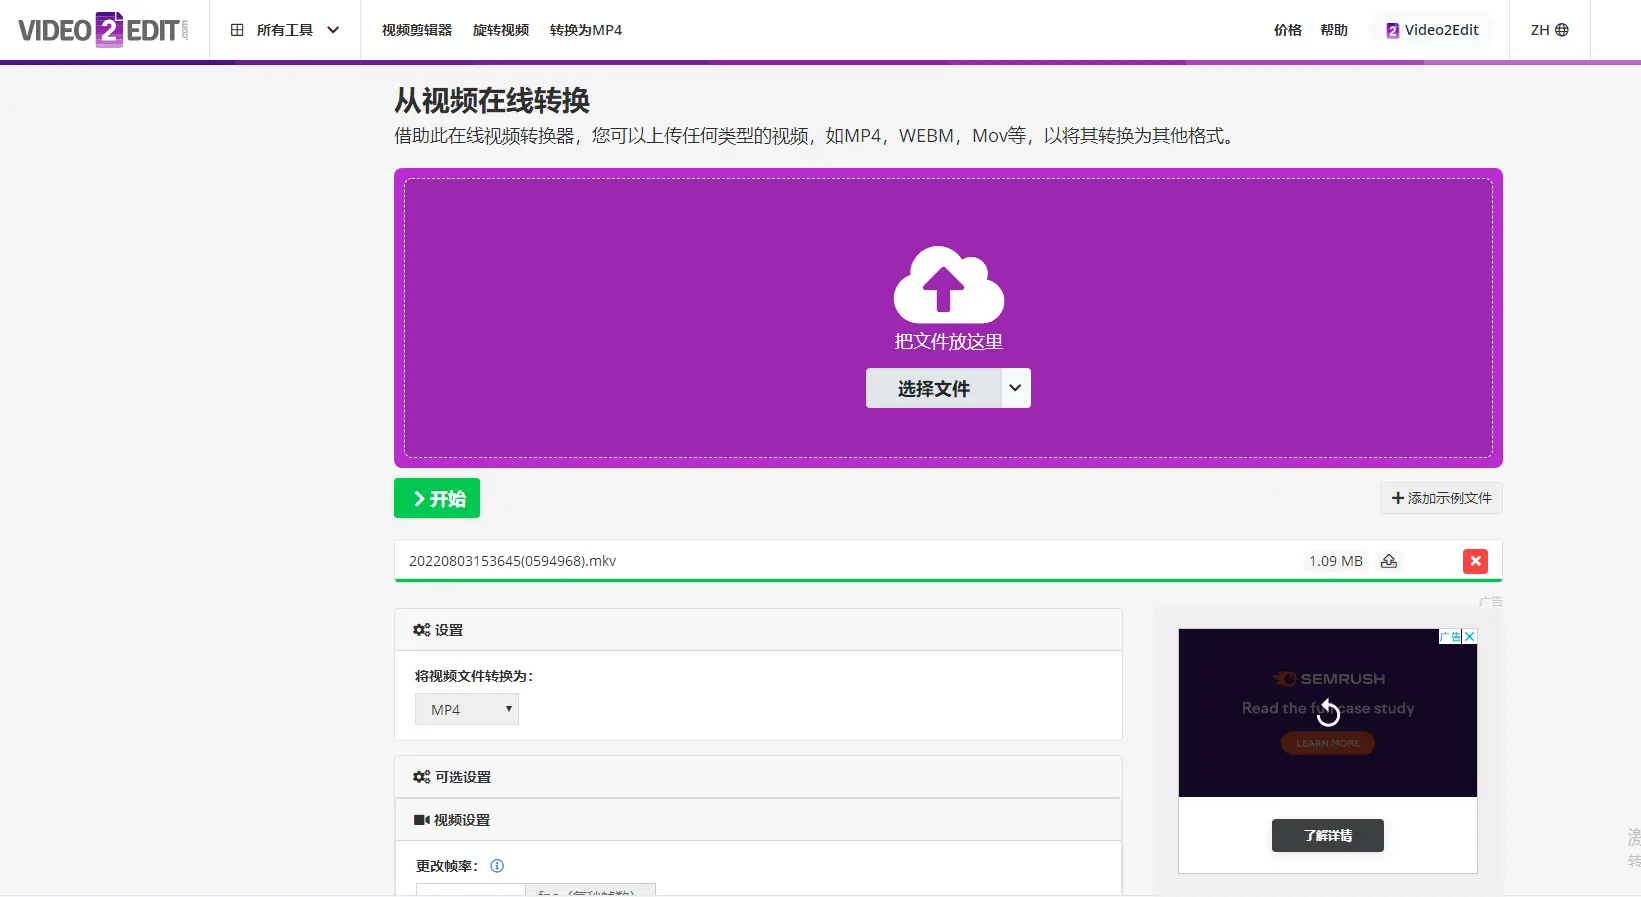The width and height of the screenshot is (1641, 897).
Task: Open the 视频剪辑器 video editor link
Action: point(417,30)
